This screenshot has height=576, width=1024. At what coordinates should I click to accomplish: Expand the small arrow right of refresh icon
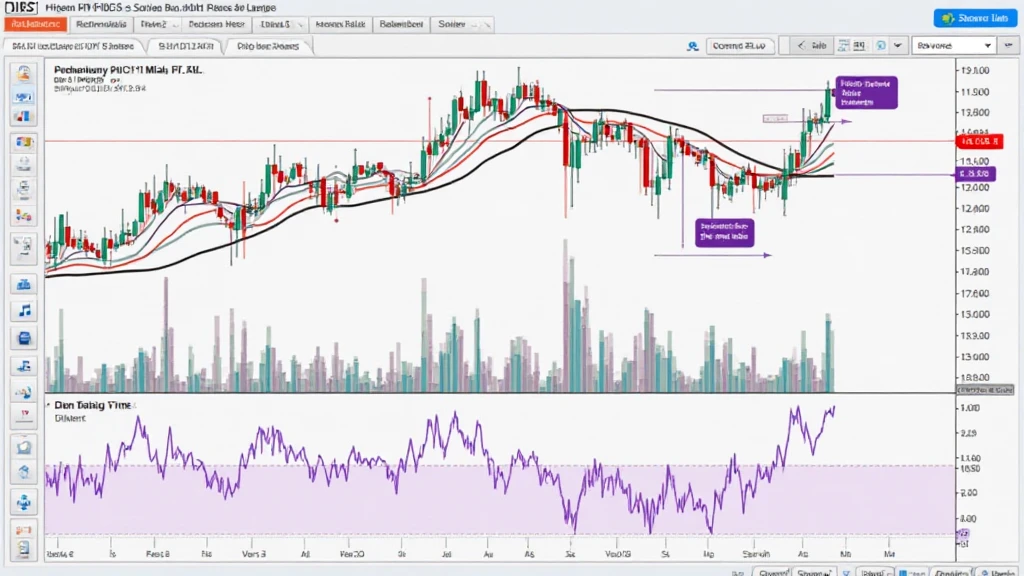(898, 45)
